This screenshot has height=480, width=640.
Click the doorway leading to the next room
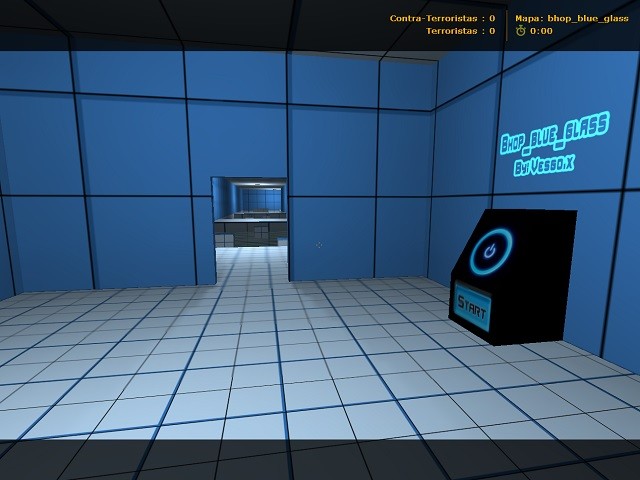(250, 230)
